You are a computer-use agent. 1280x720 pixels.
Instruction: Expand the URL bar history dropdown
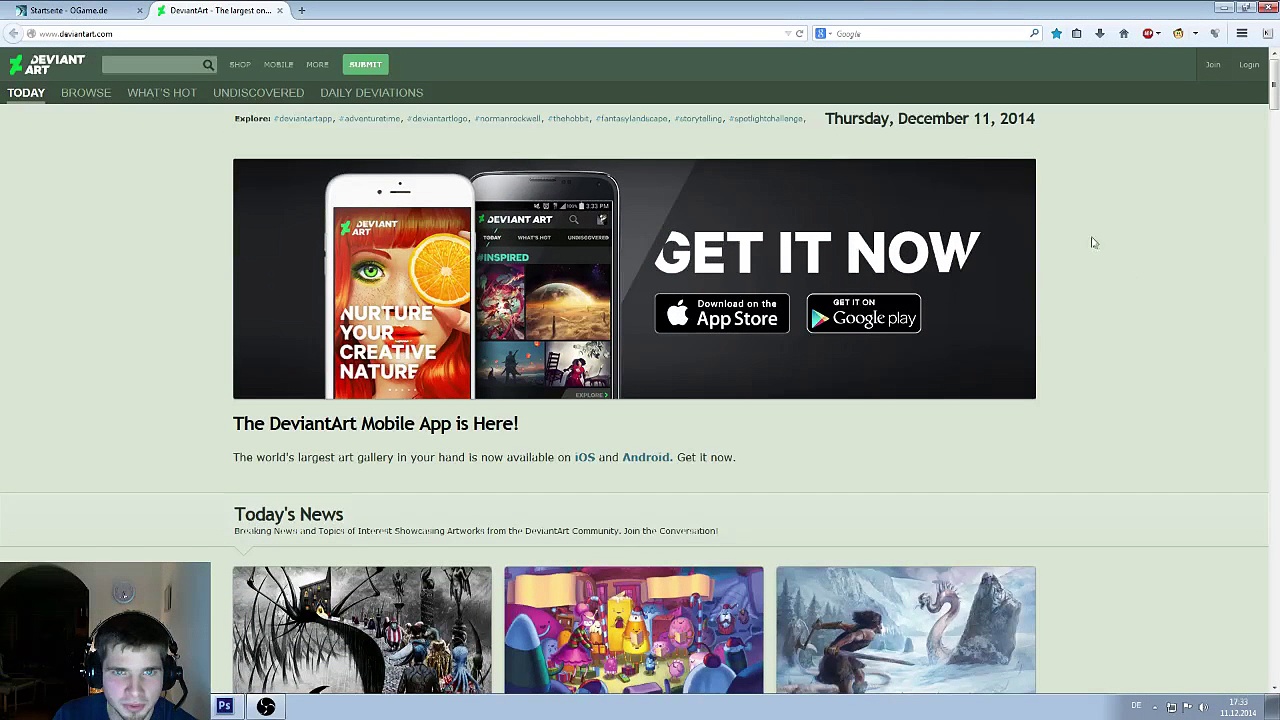click(x=787, y=34)
